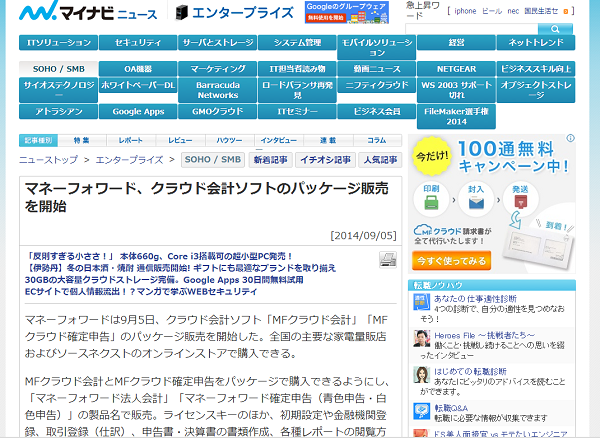This screenshot has height=438, width=600.
Task: Click the 印刷 printer icon in ad
Action: point(431,202)
